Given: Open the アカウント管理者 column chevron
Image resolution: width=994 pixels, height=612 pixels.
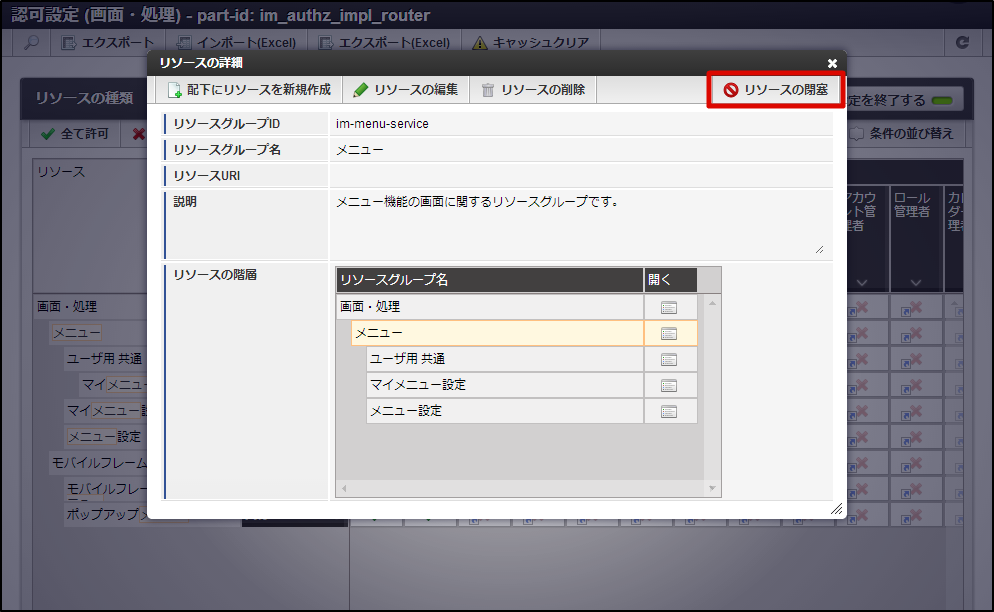Looking at the screenshot, I should click(x=862, y=283).
